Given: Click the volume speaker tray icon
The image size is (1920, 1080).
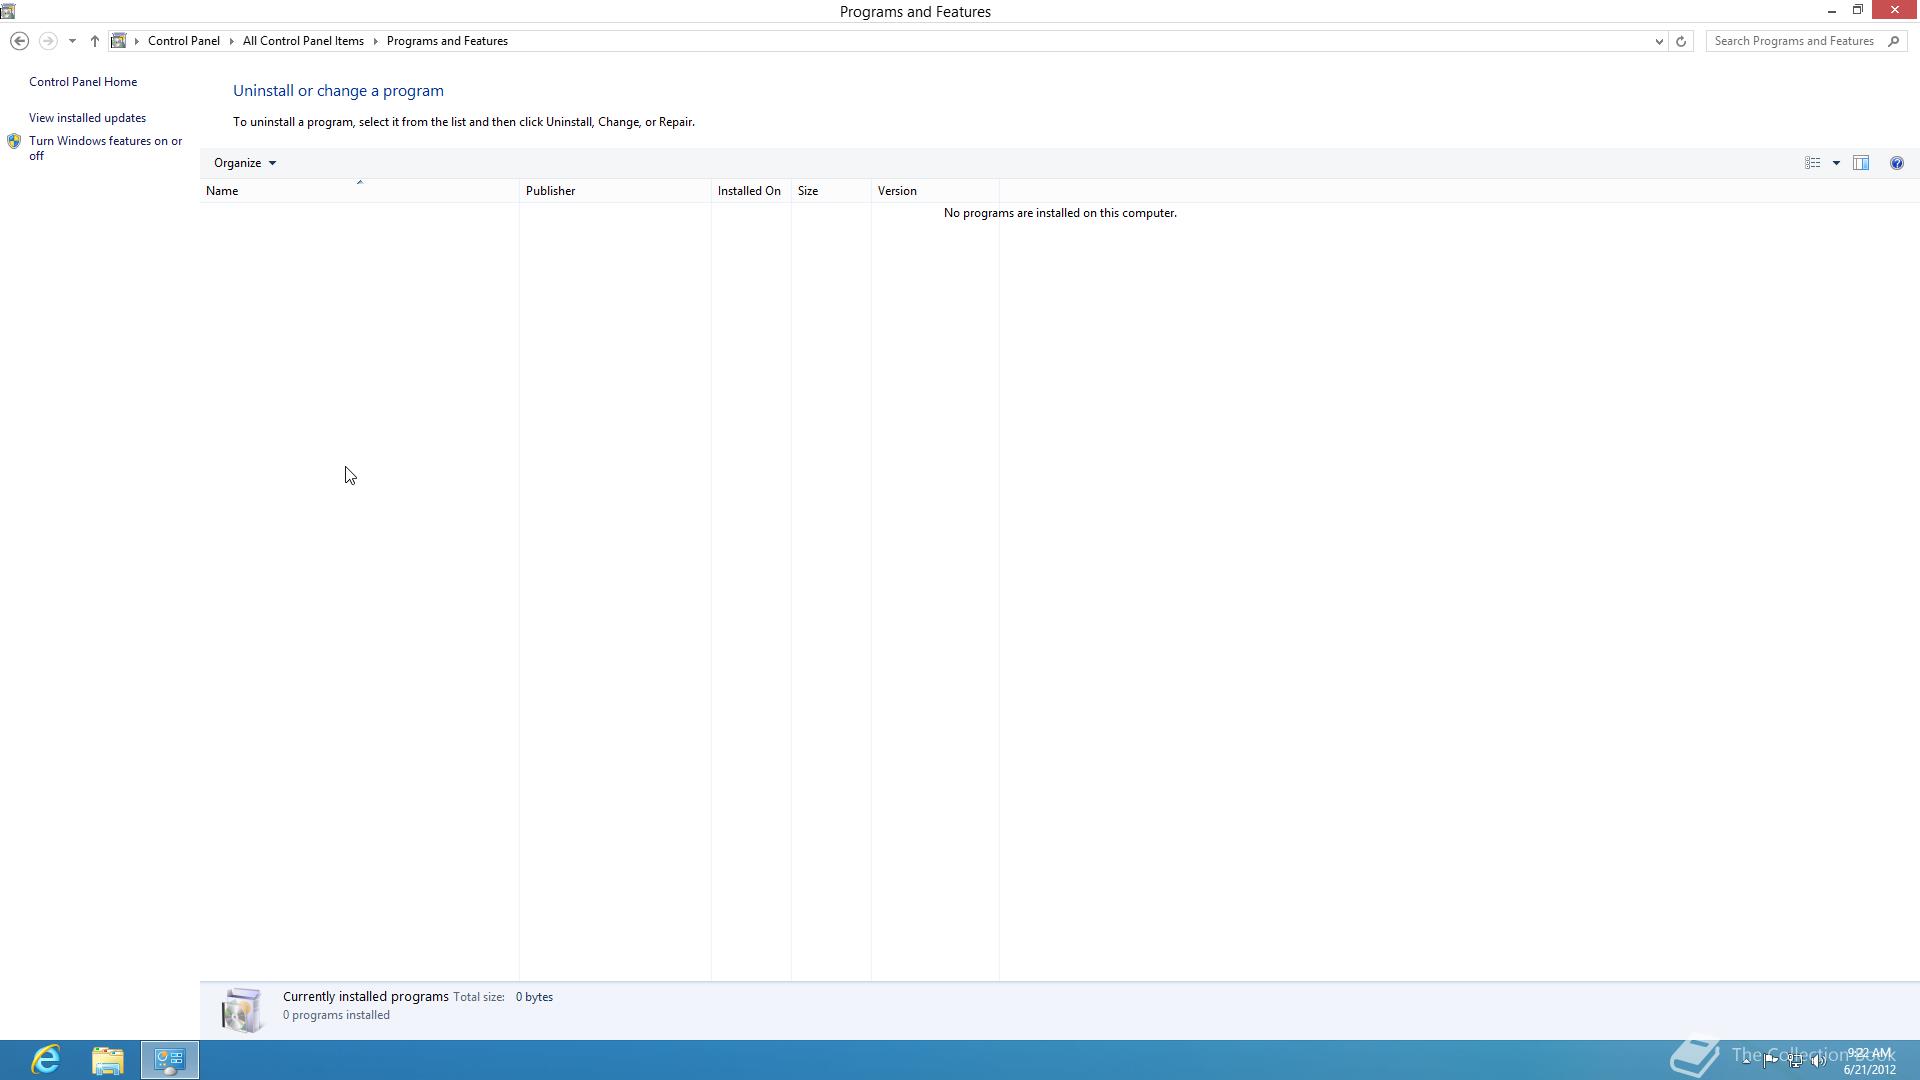Looking at the screenshot, I should coord(1819,1061).
